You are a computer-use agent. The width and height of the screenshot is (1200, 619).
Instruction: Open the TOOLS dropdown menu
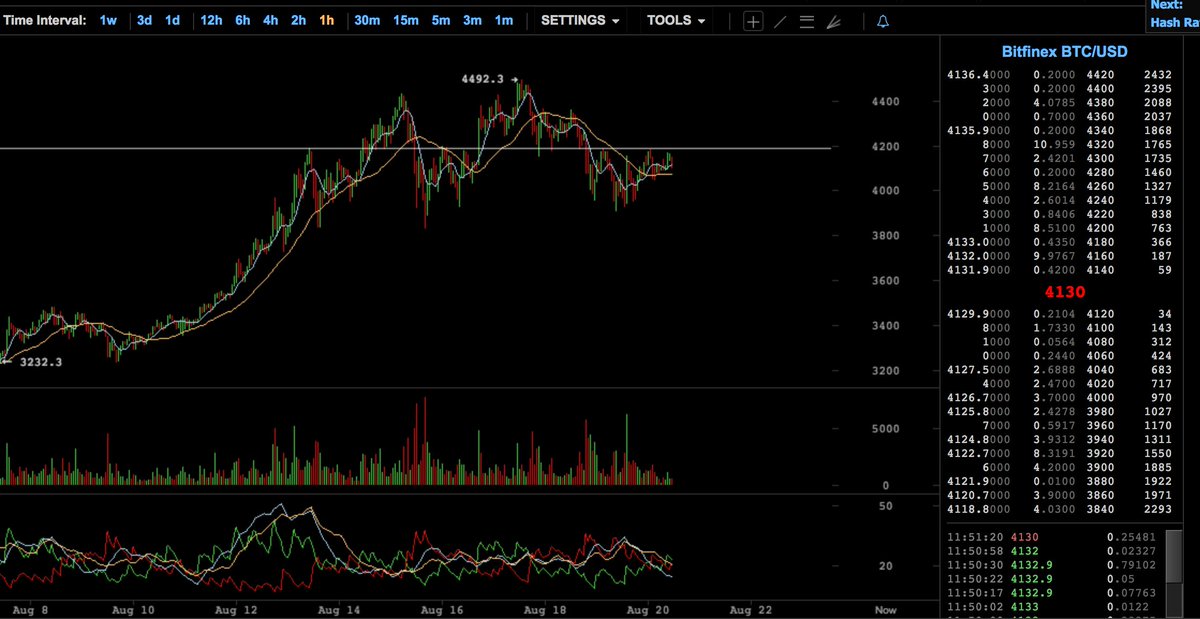pyautogui.click(x=676, y=20)
